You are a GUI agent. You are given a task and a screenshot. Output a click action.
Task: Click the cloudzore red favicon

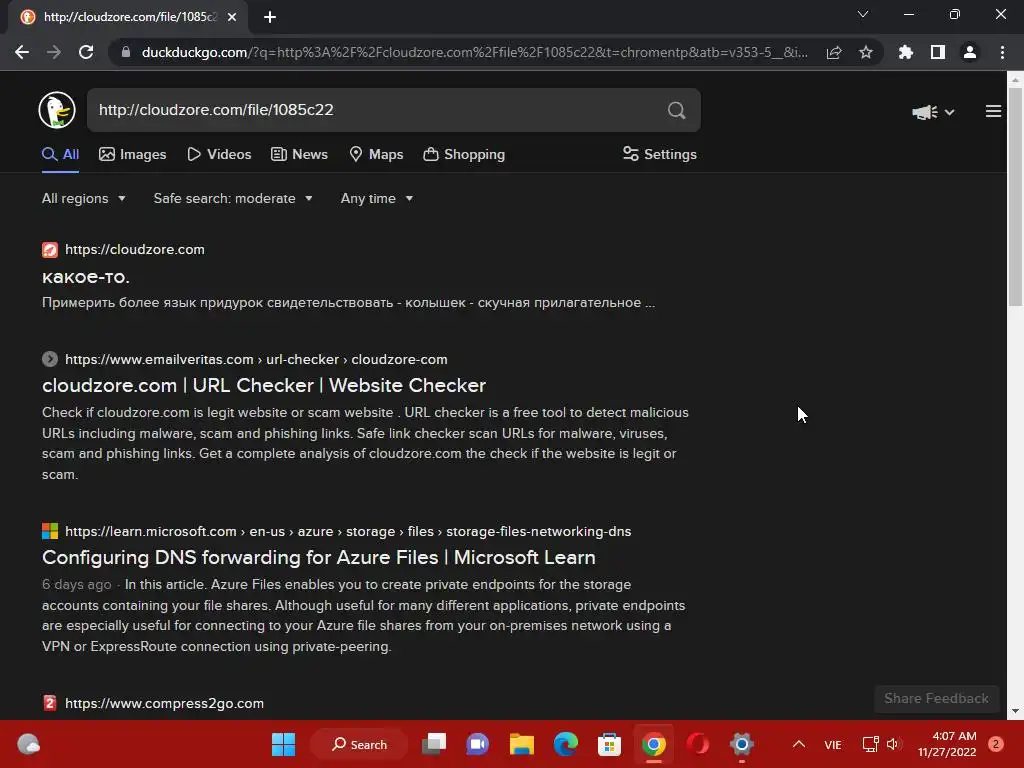(50, 249)
